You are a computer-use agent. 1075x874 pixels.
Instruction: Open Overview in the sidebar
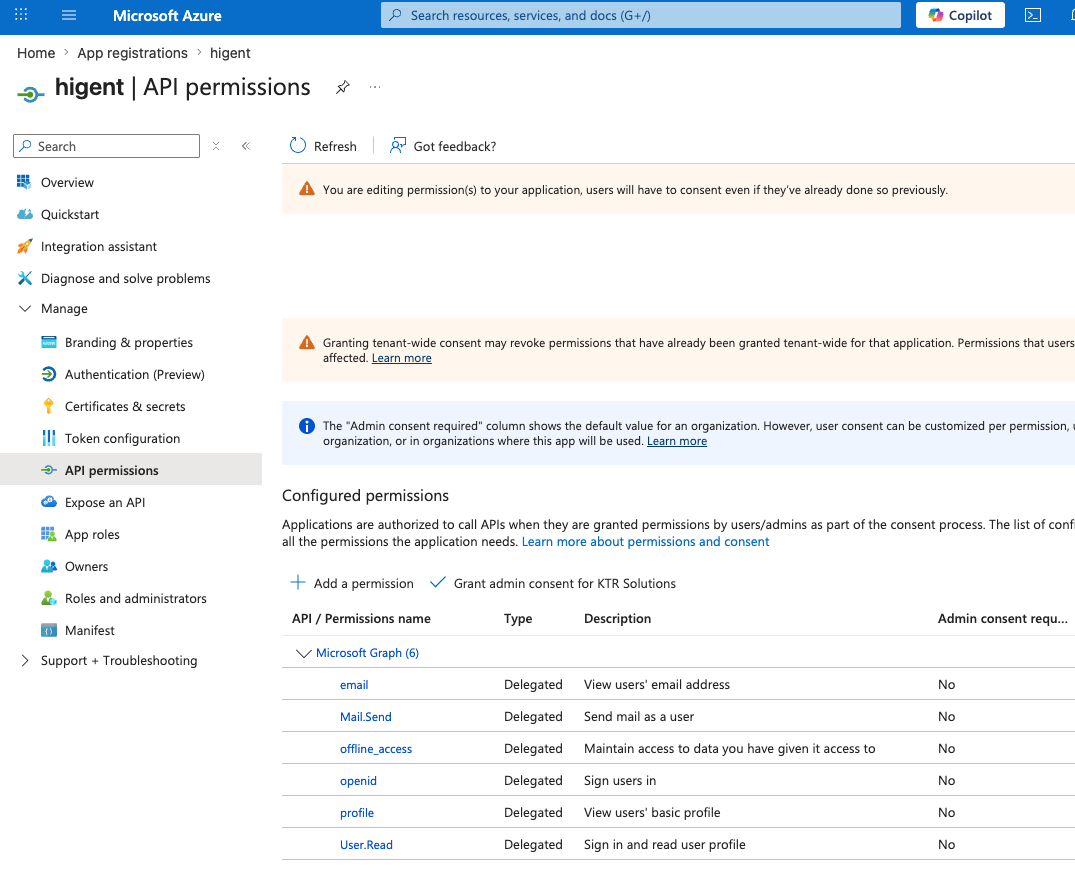click(67, 182)
